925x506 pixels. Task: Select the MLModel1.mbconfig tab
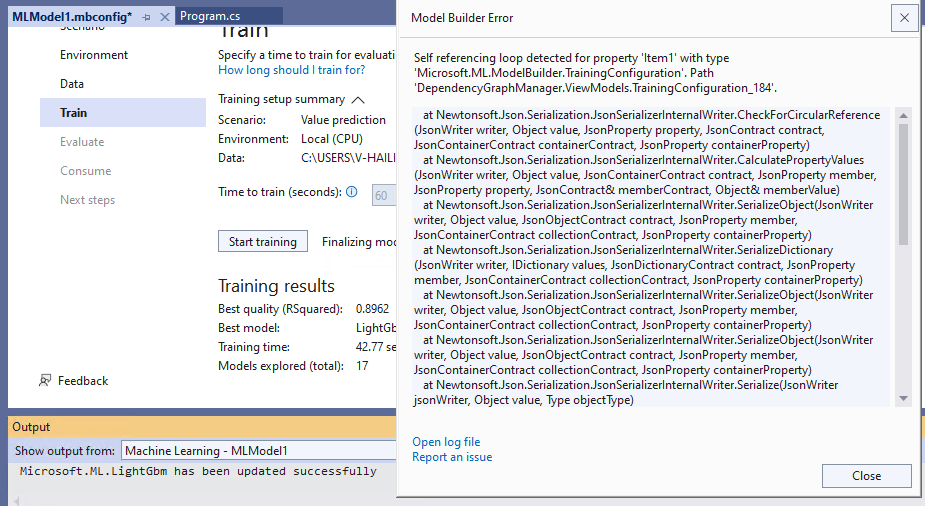click(72, 17)
